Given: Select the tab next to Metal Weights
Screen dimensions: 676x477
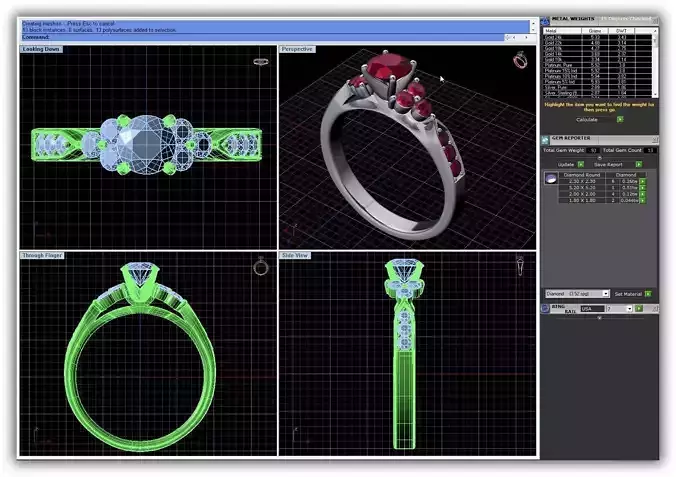Looking at the screenshot, I should 626,19.
